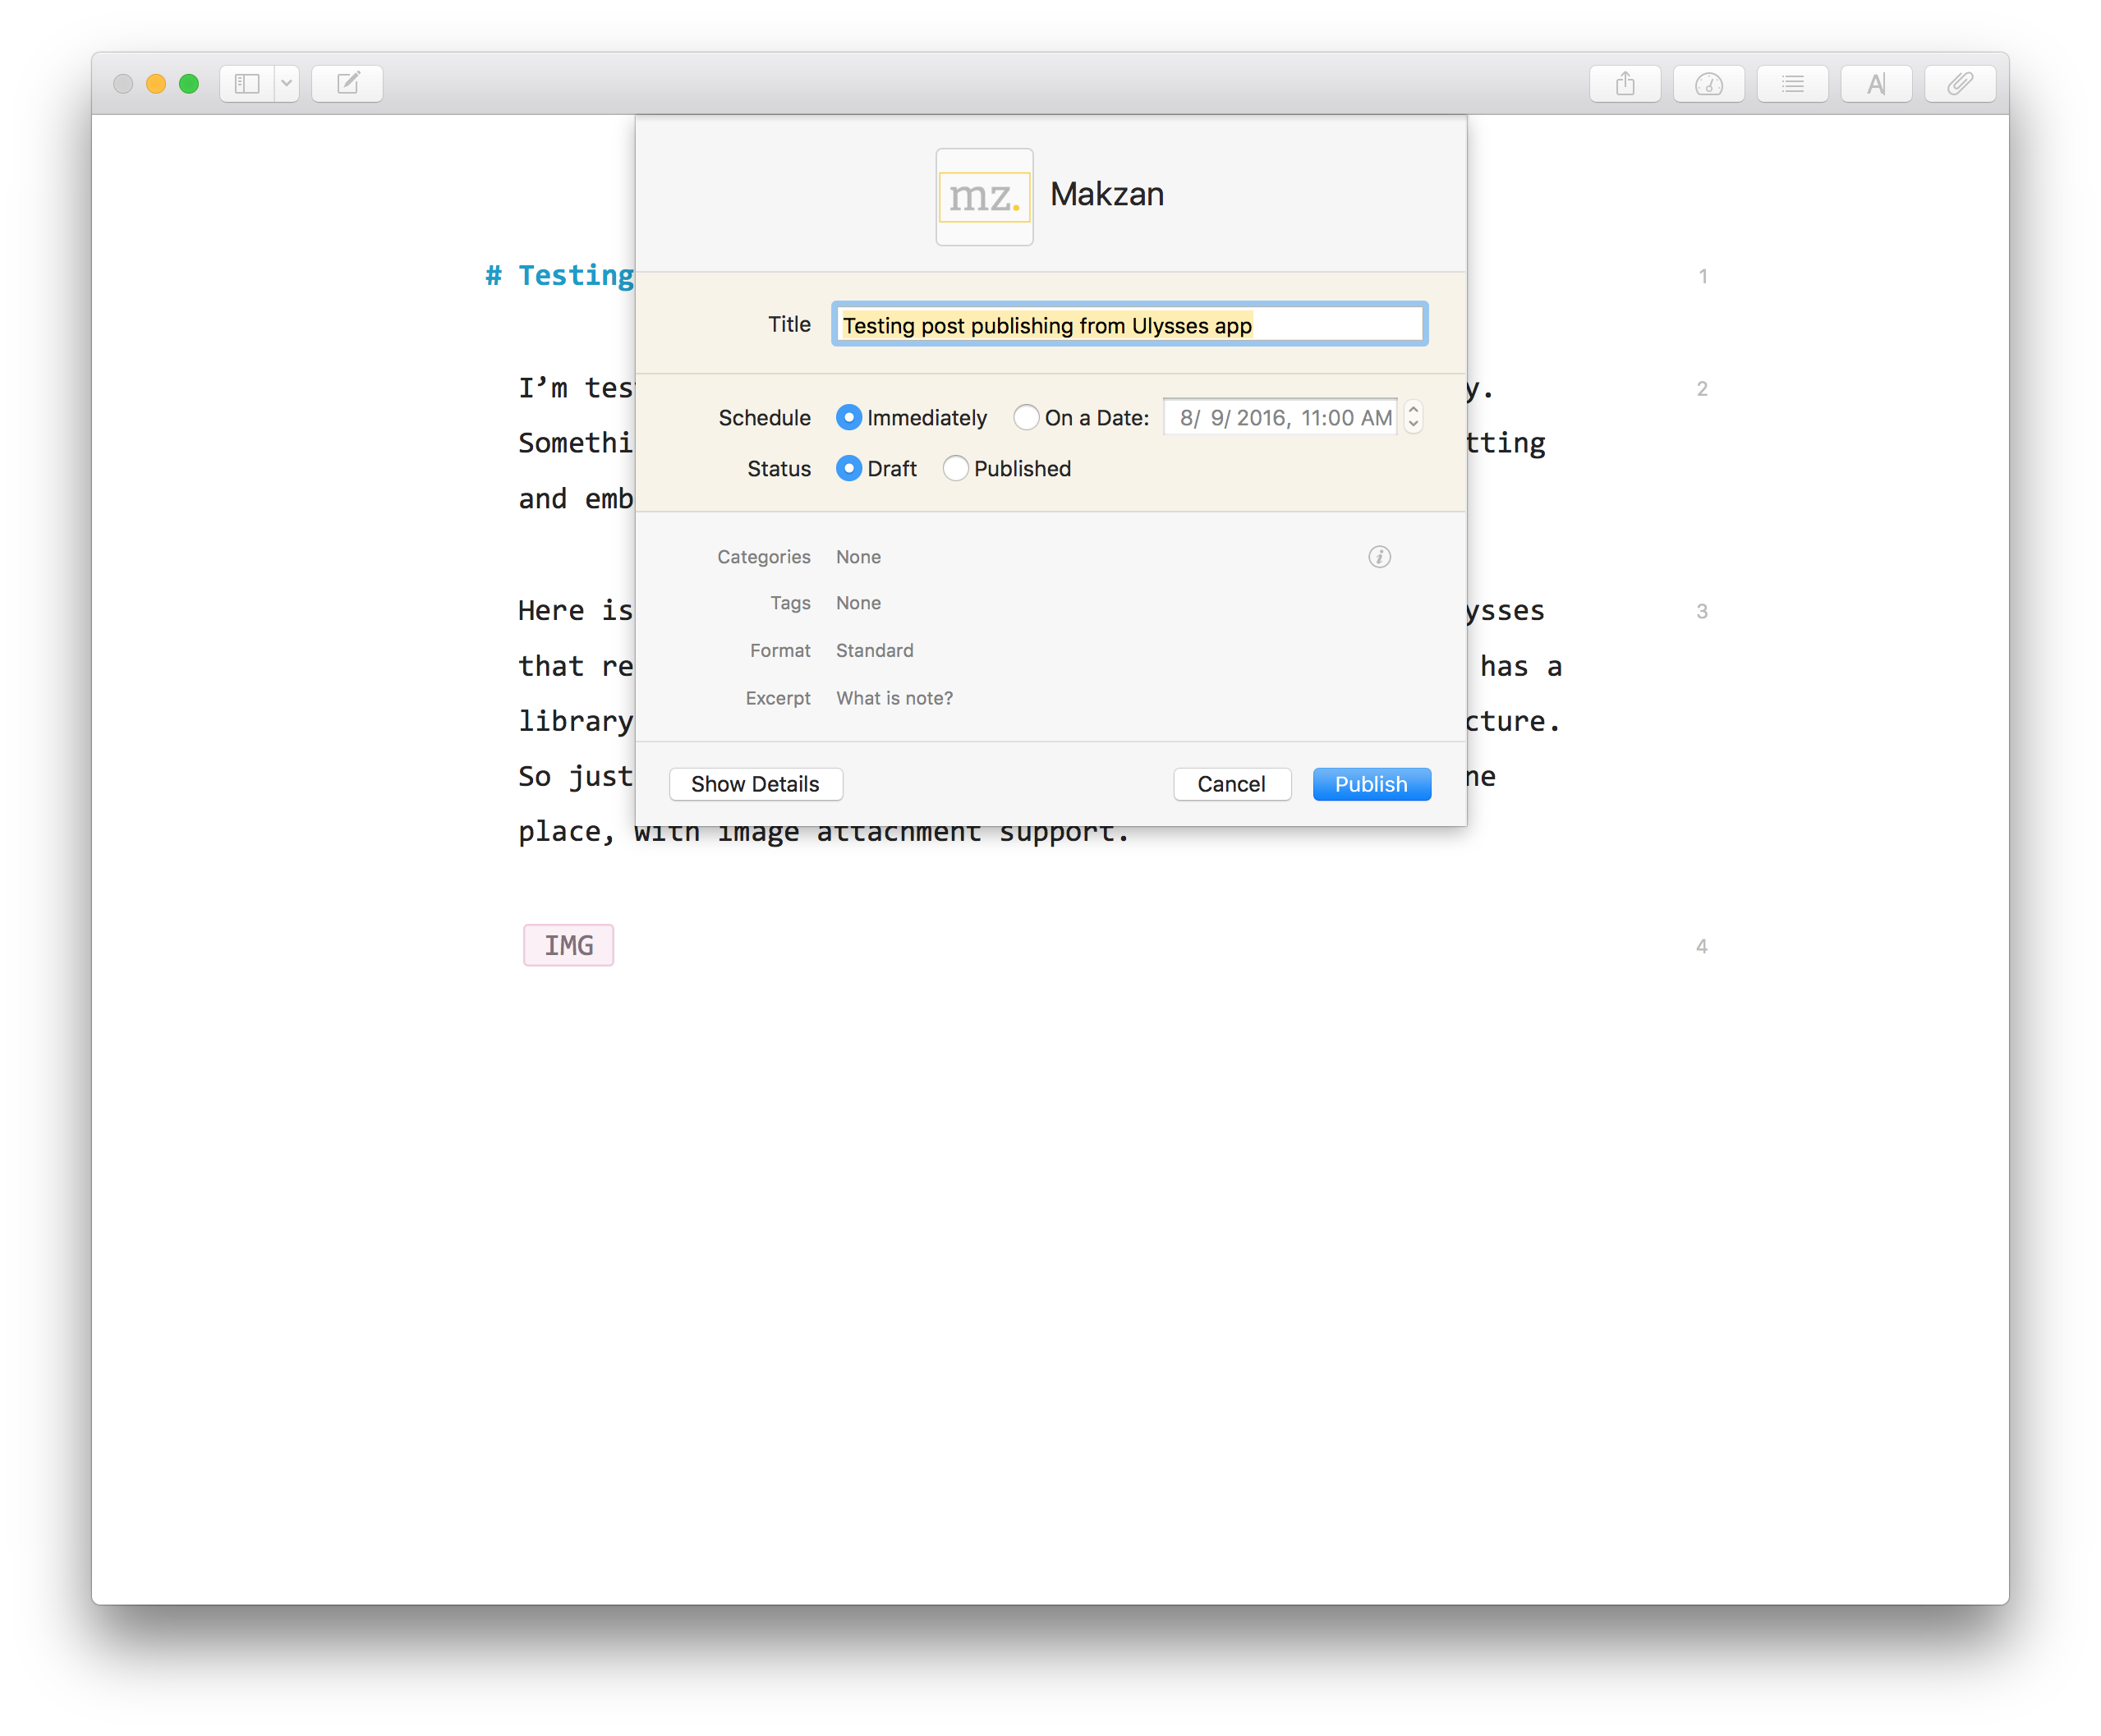Cancel the publishing dialog
This screenshot has height=1736, width=2101.
[1231, 784]
